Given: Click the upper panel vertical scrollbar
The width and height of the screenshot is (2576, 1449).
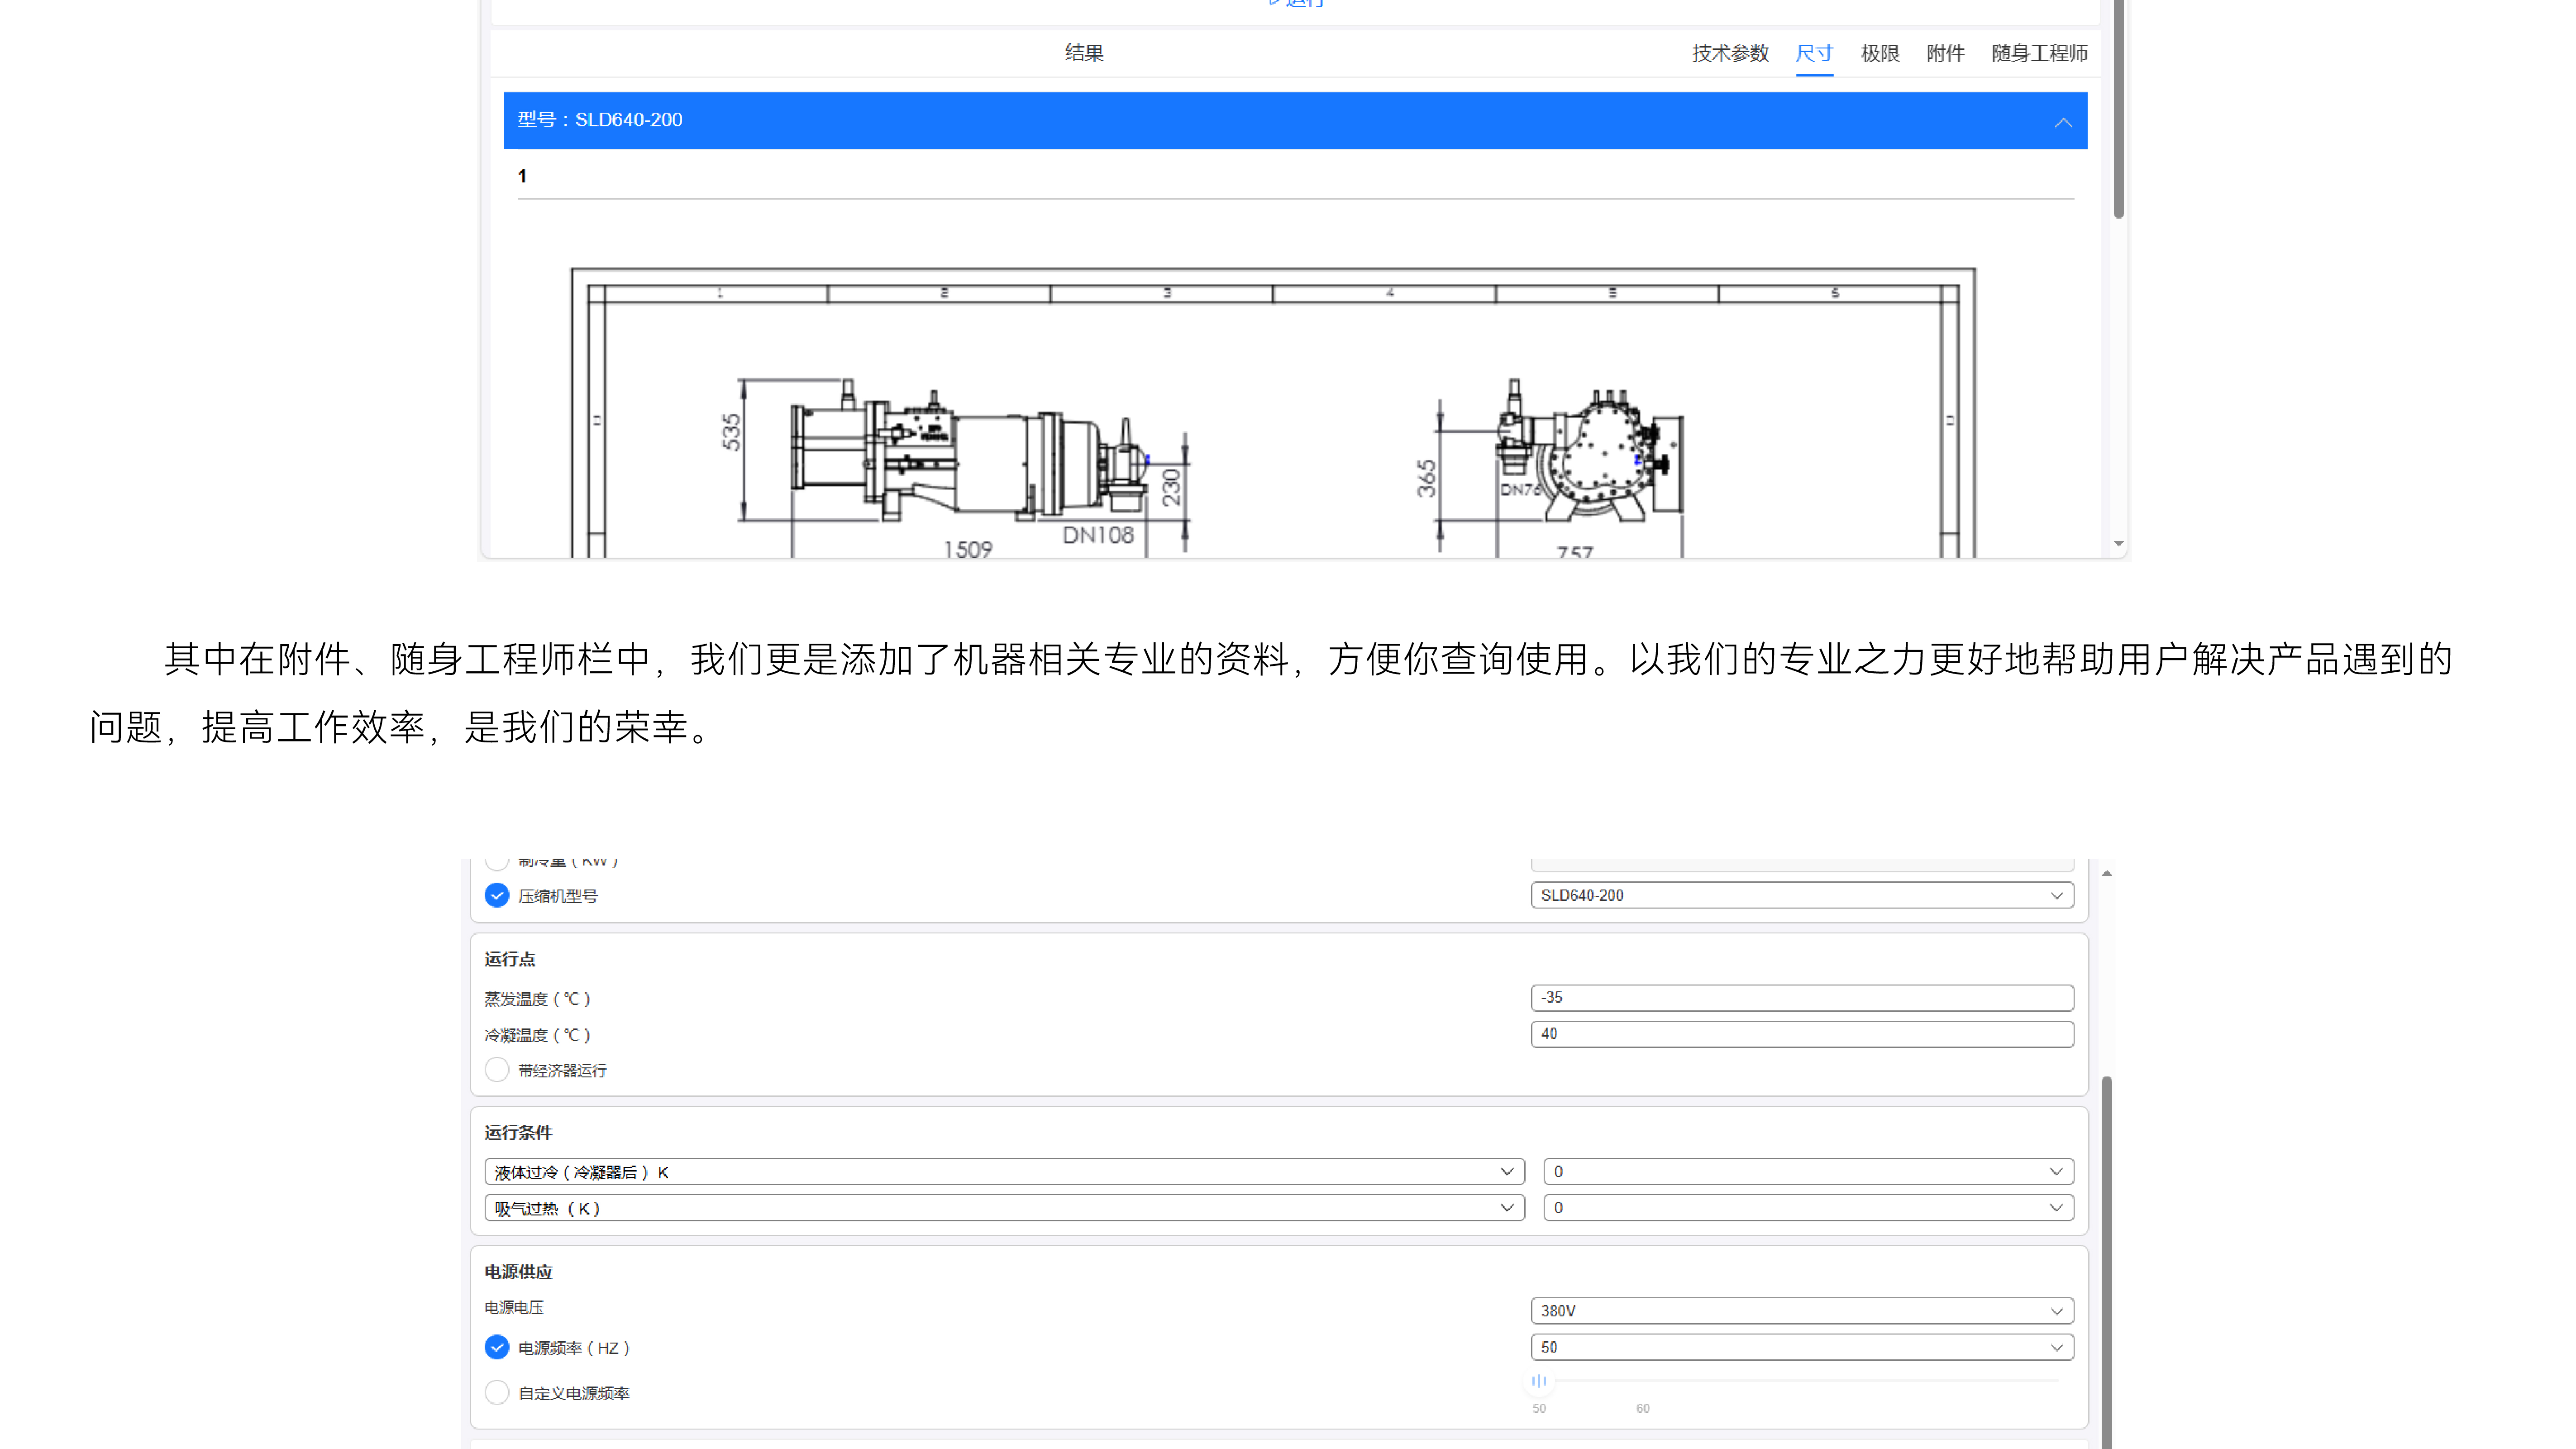Looking at the screenshot, I should (x=2118, y=108).
